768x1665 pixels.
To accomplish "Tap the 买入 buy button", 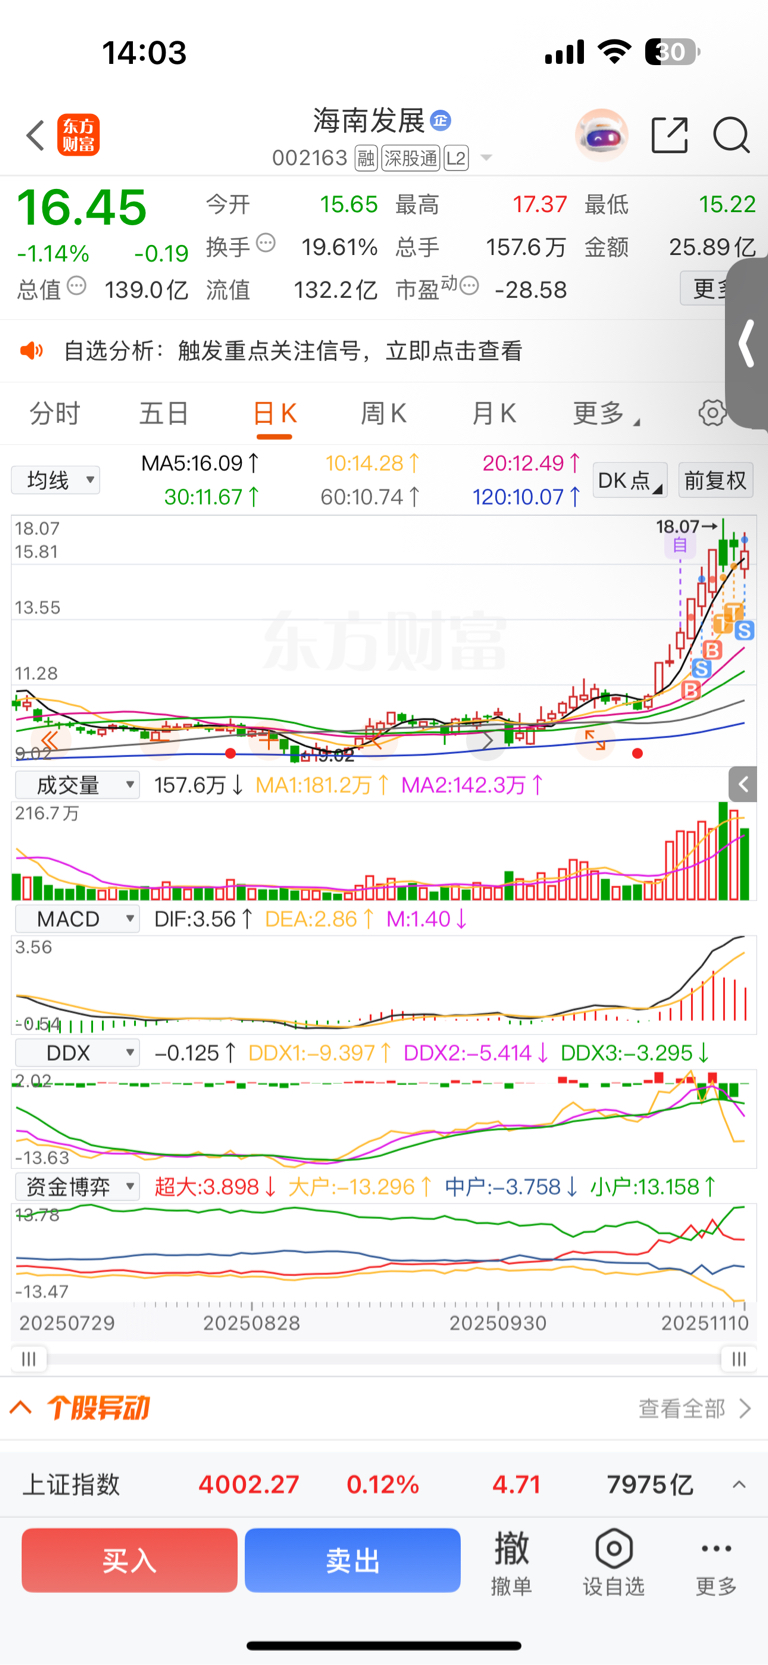I will tap(129, 1560).
